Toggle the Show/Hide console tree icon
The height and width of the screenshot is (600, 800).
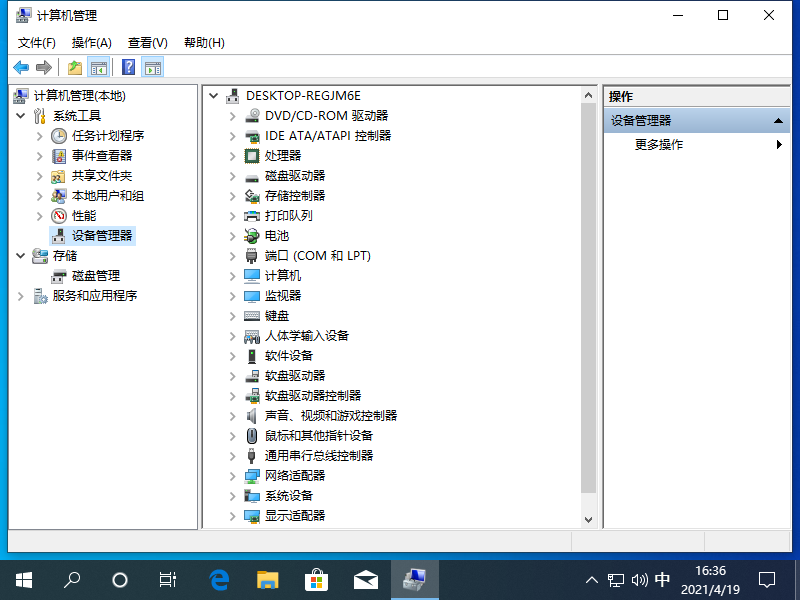[98, 67]
